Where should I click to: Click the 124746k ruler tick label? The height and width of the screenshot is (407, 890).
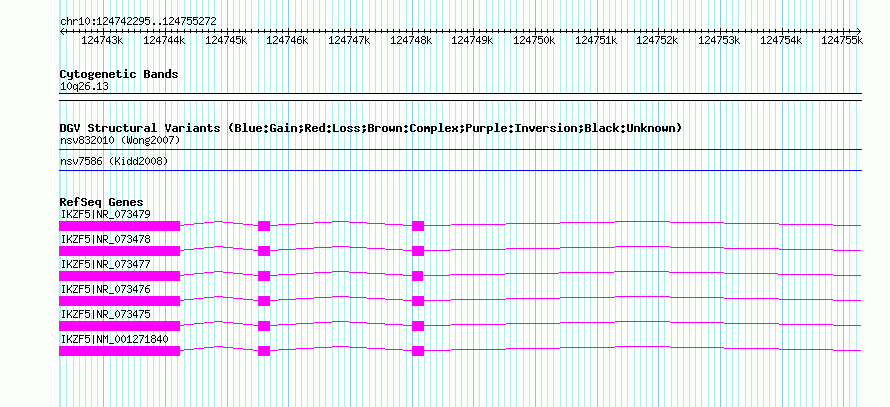click(x=287, y=40)
